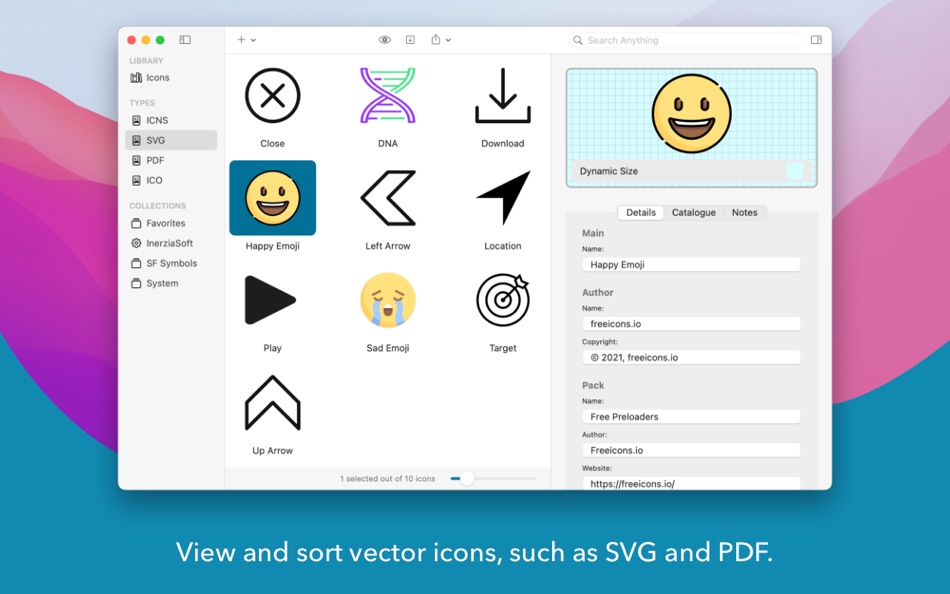Click the 'Up Arrow' caption text
Screen dimensions: 950x594
tap(273, 450)
